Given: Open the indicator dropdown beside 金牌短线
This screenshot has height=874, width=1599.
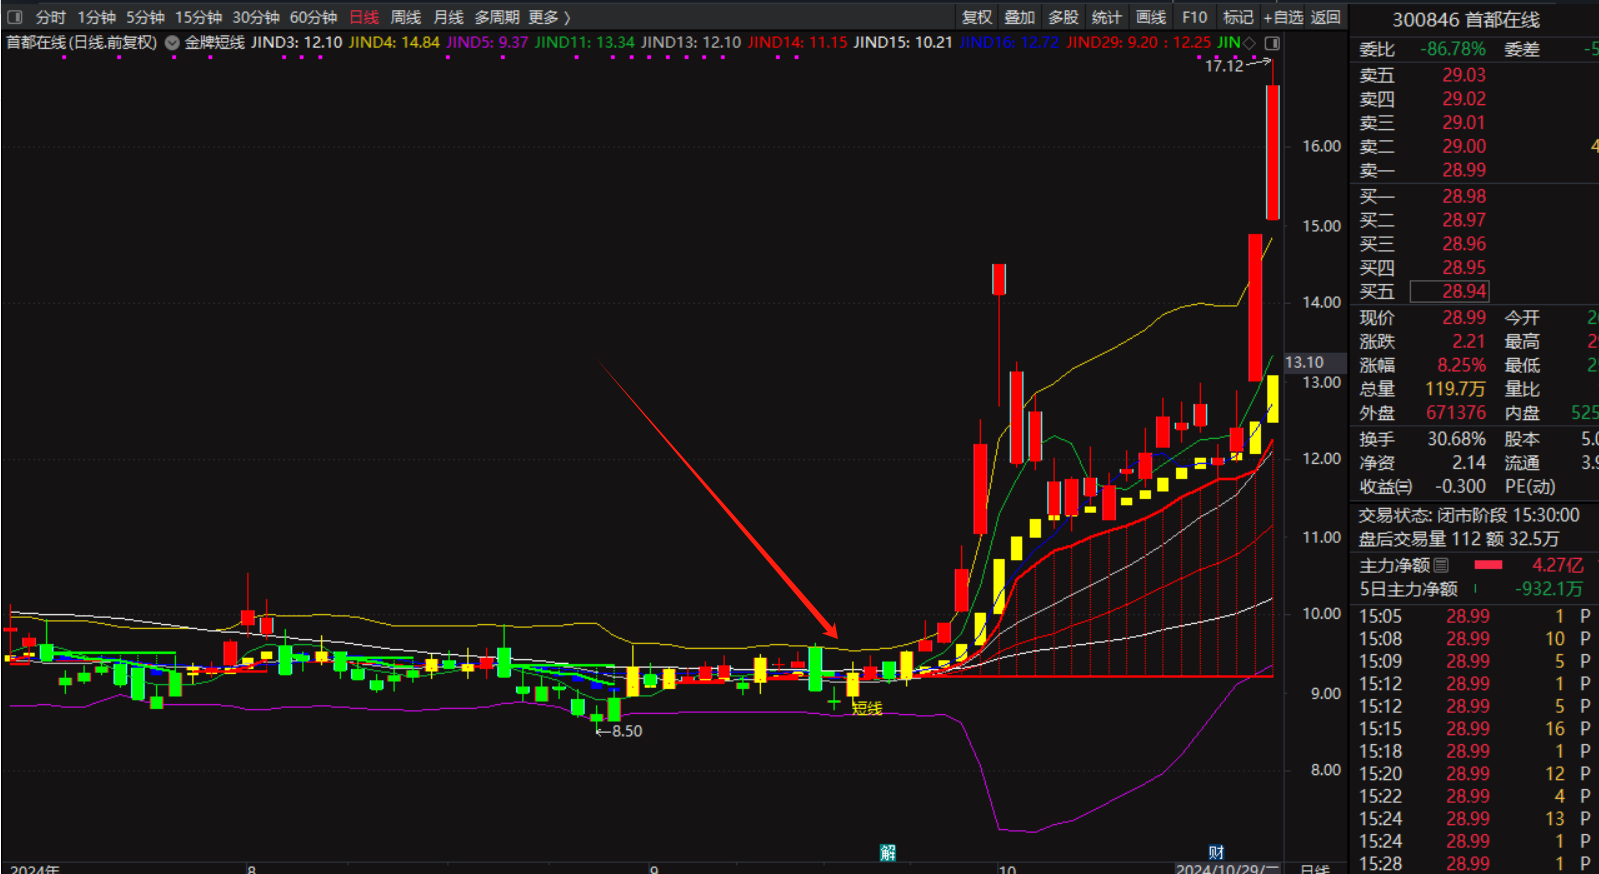Looking at the screenshot, I should 172,43.
